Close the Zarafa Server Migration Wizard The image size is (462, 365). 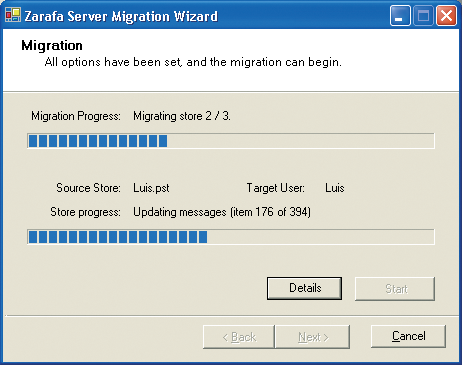[x=446, y=15]
